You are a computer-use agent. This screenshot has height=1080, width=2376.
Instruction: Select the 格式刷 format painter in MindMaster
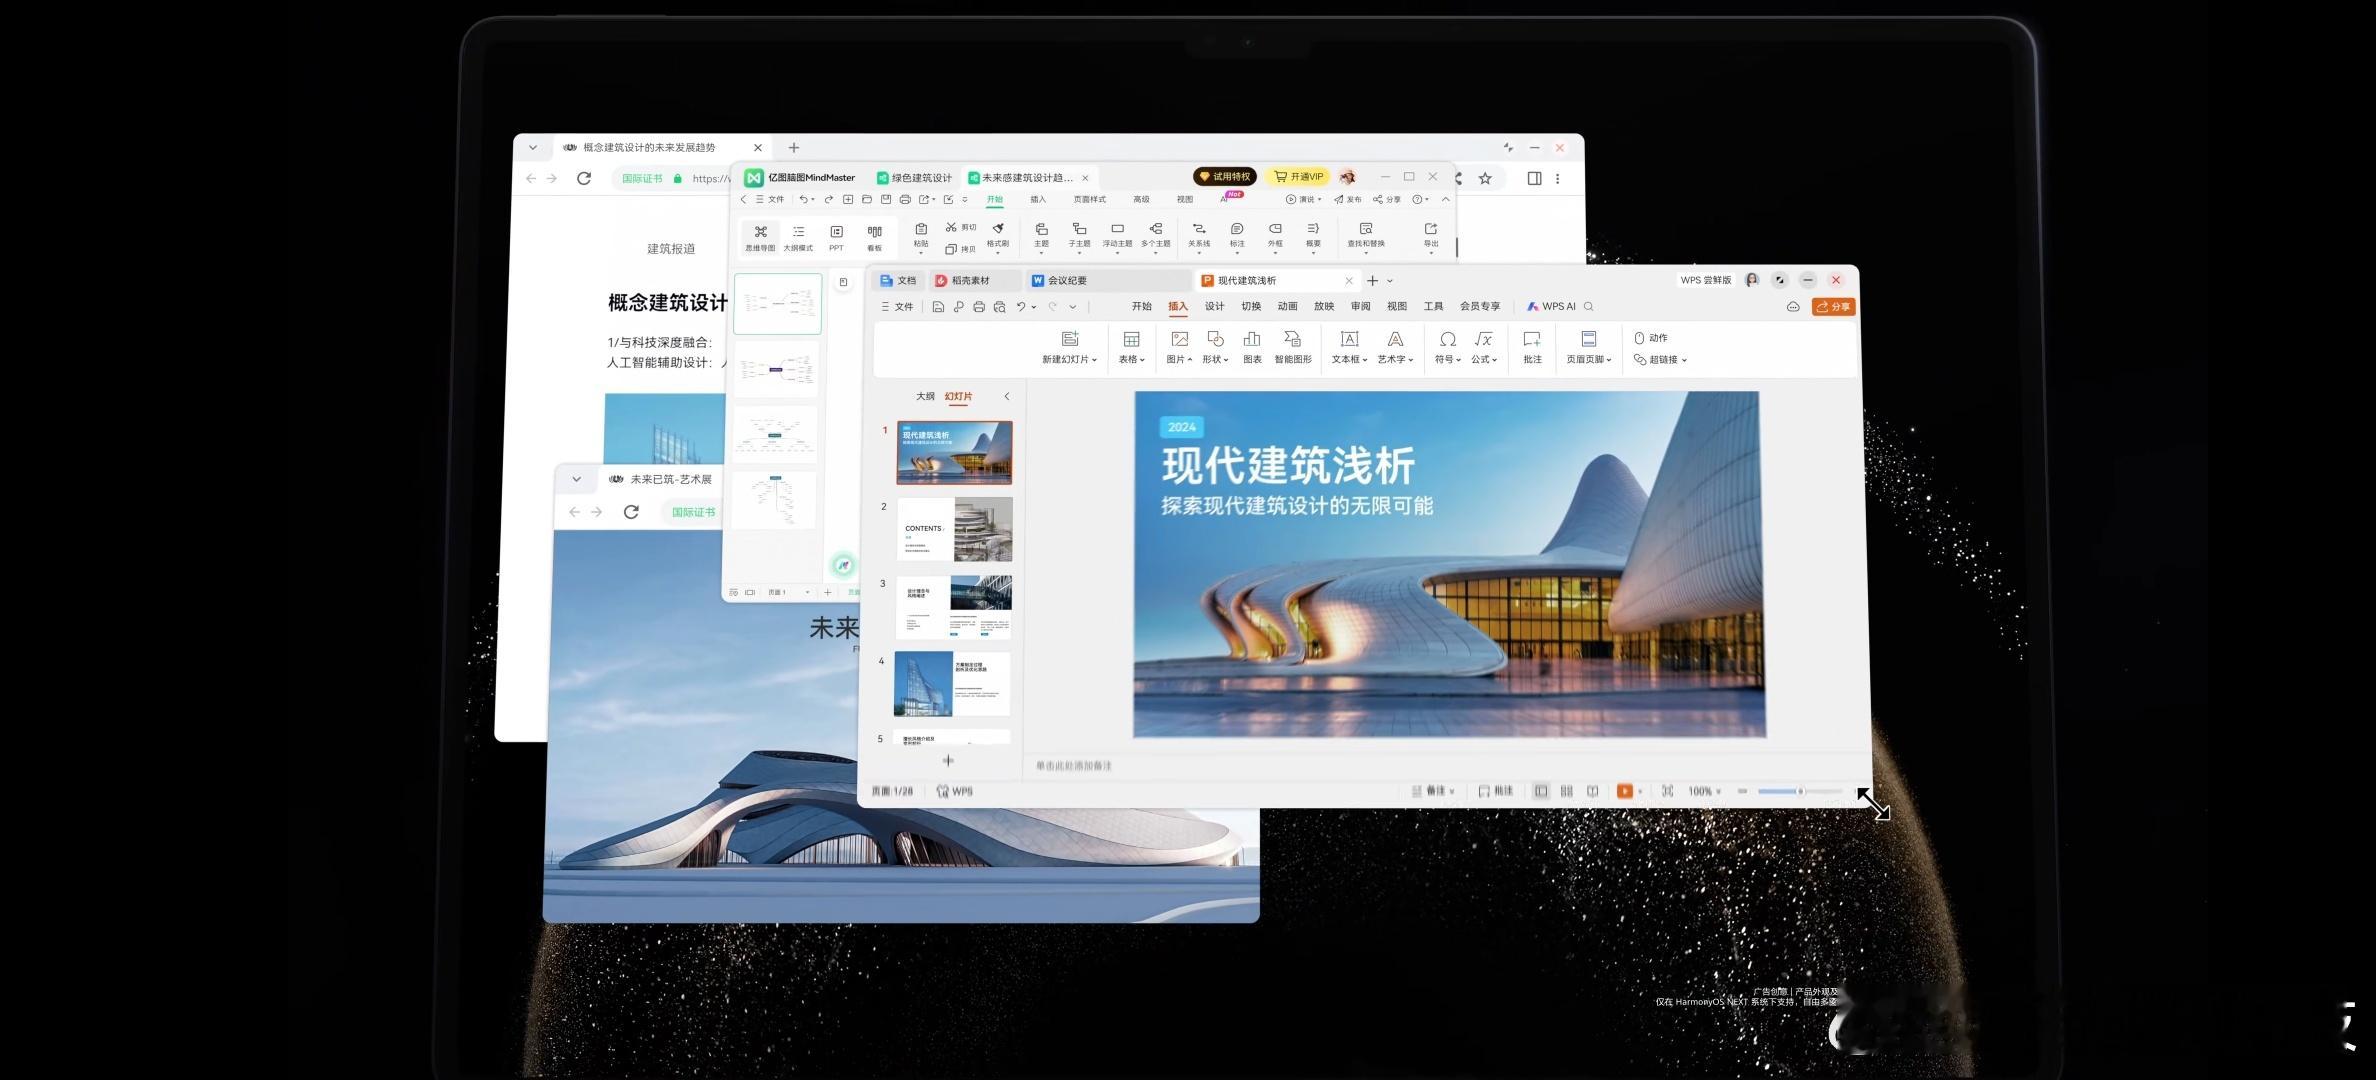click(997, 233)
